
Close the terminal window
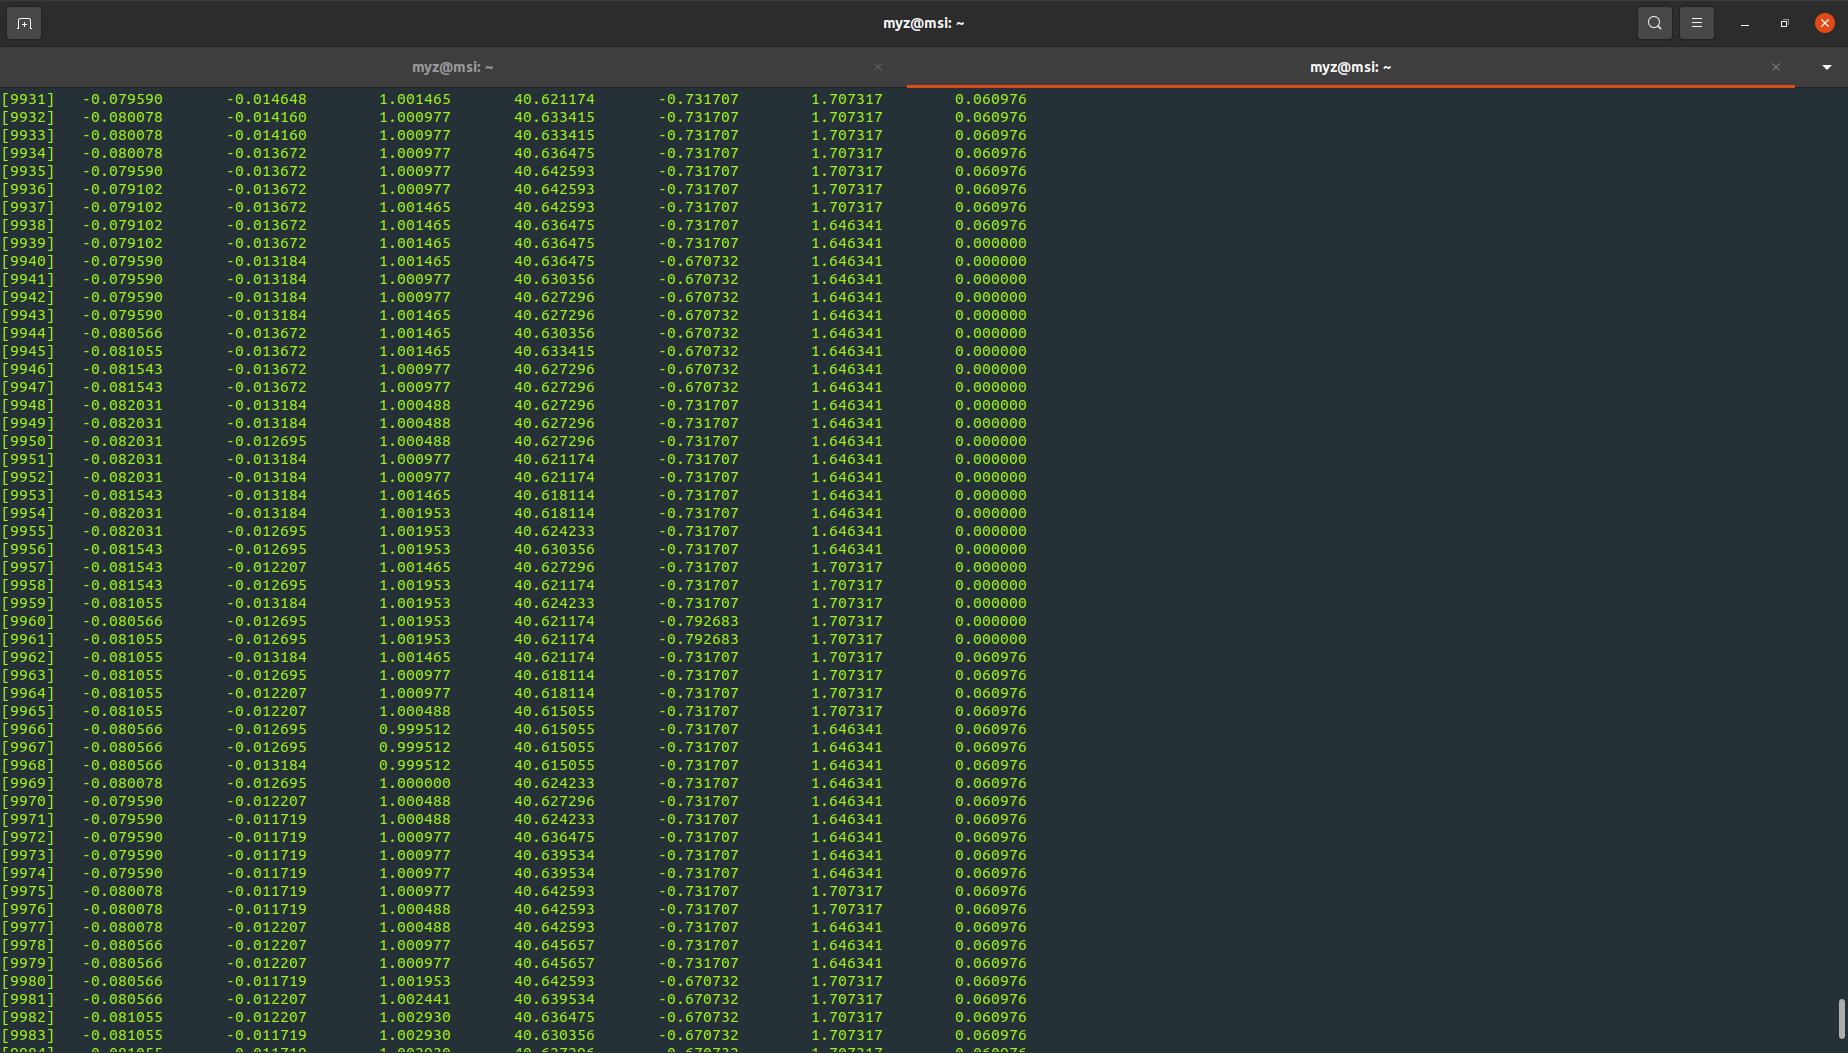[x=1824, y=22]
